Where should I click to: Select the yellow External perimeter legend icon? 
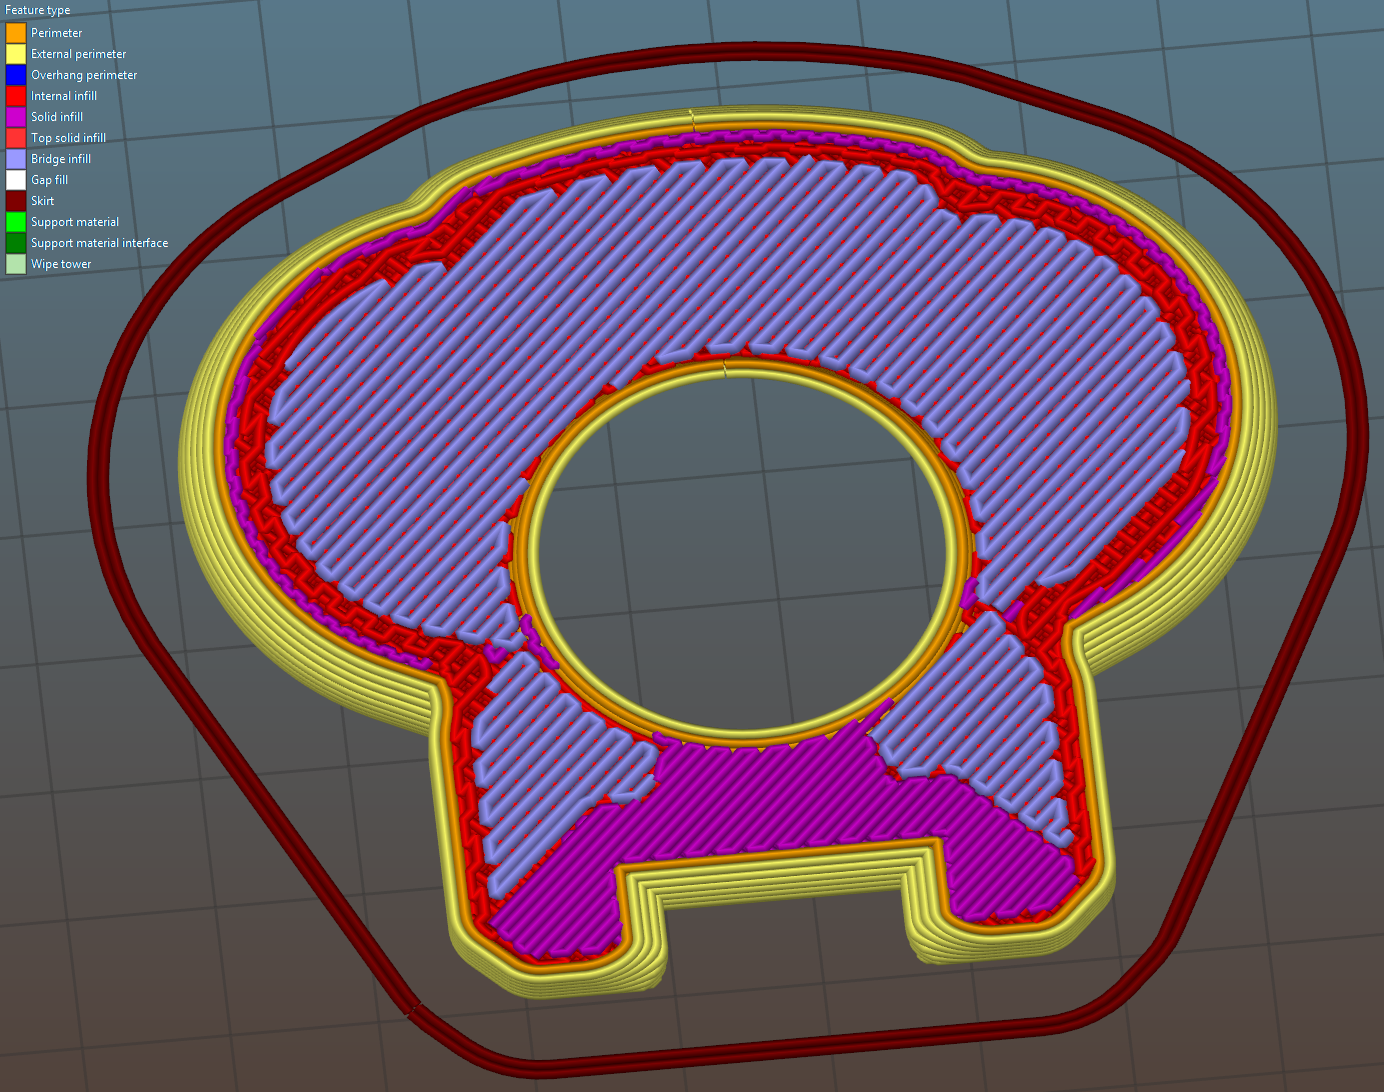pyautogui.click(x=16, y=53)
